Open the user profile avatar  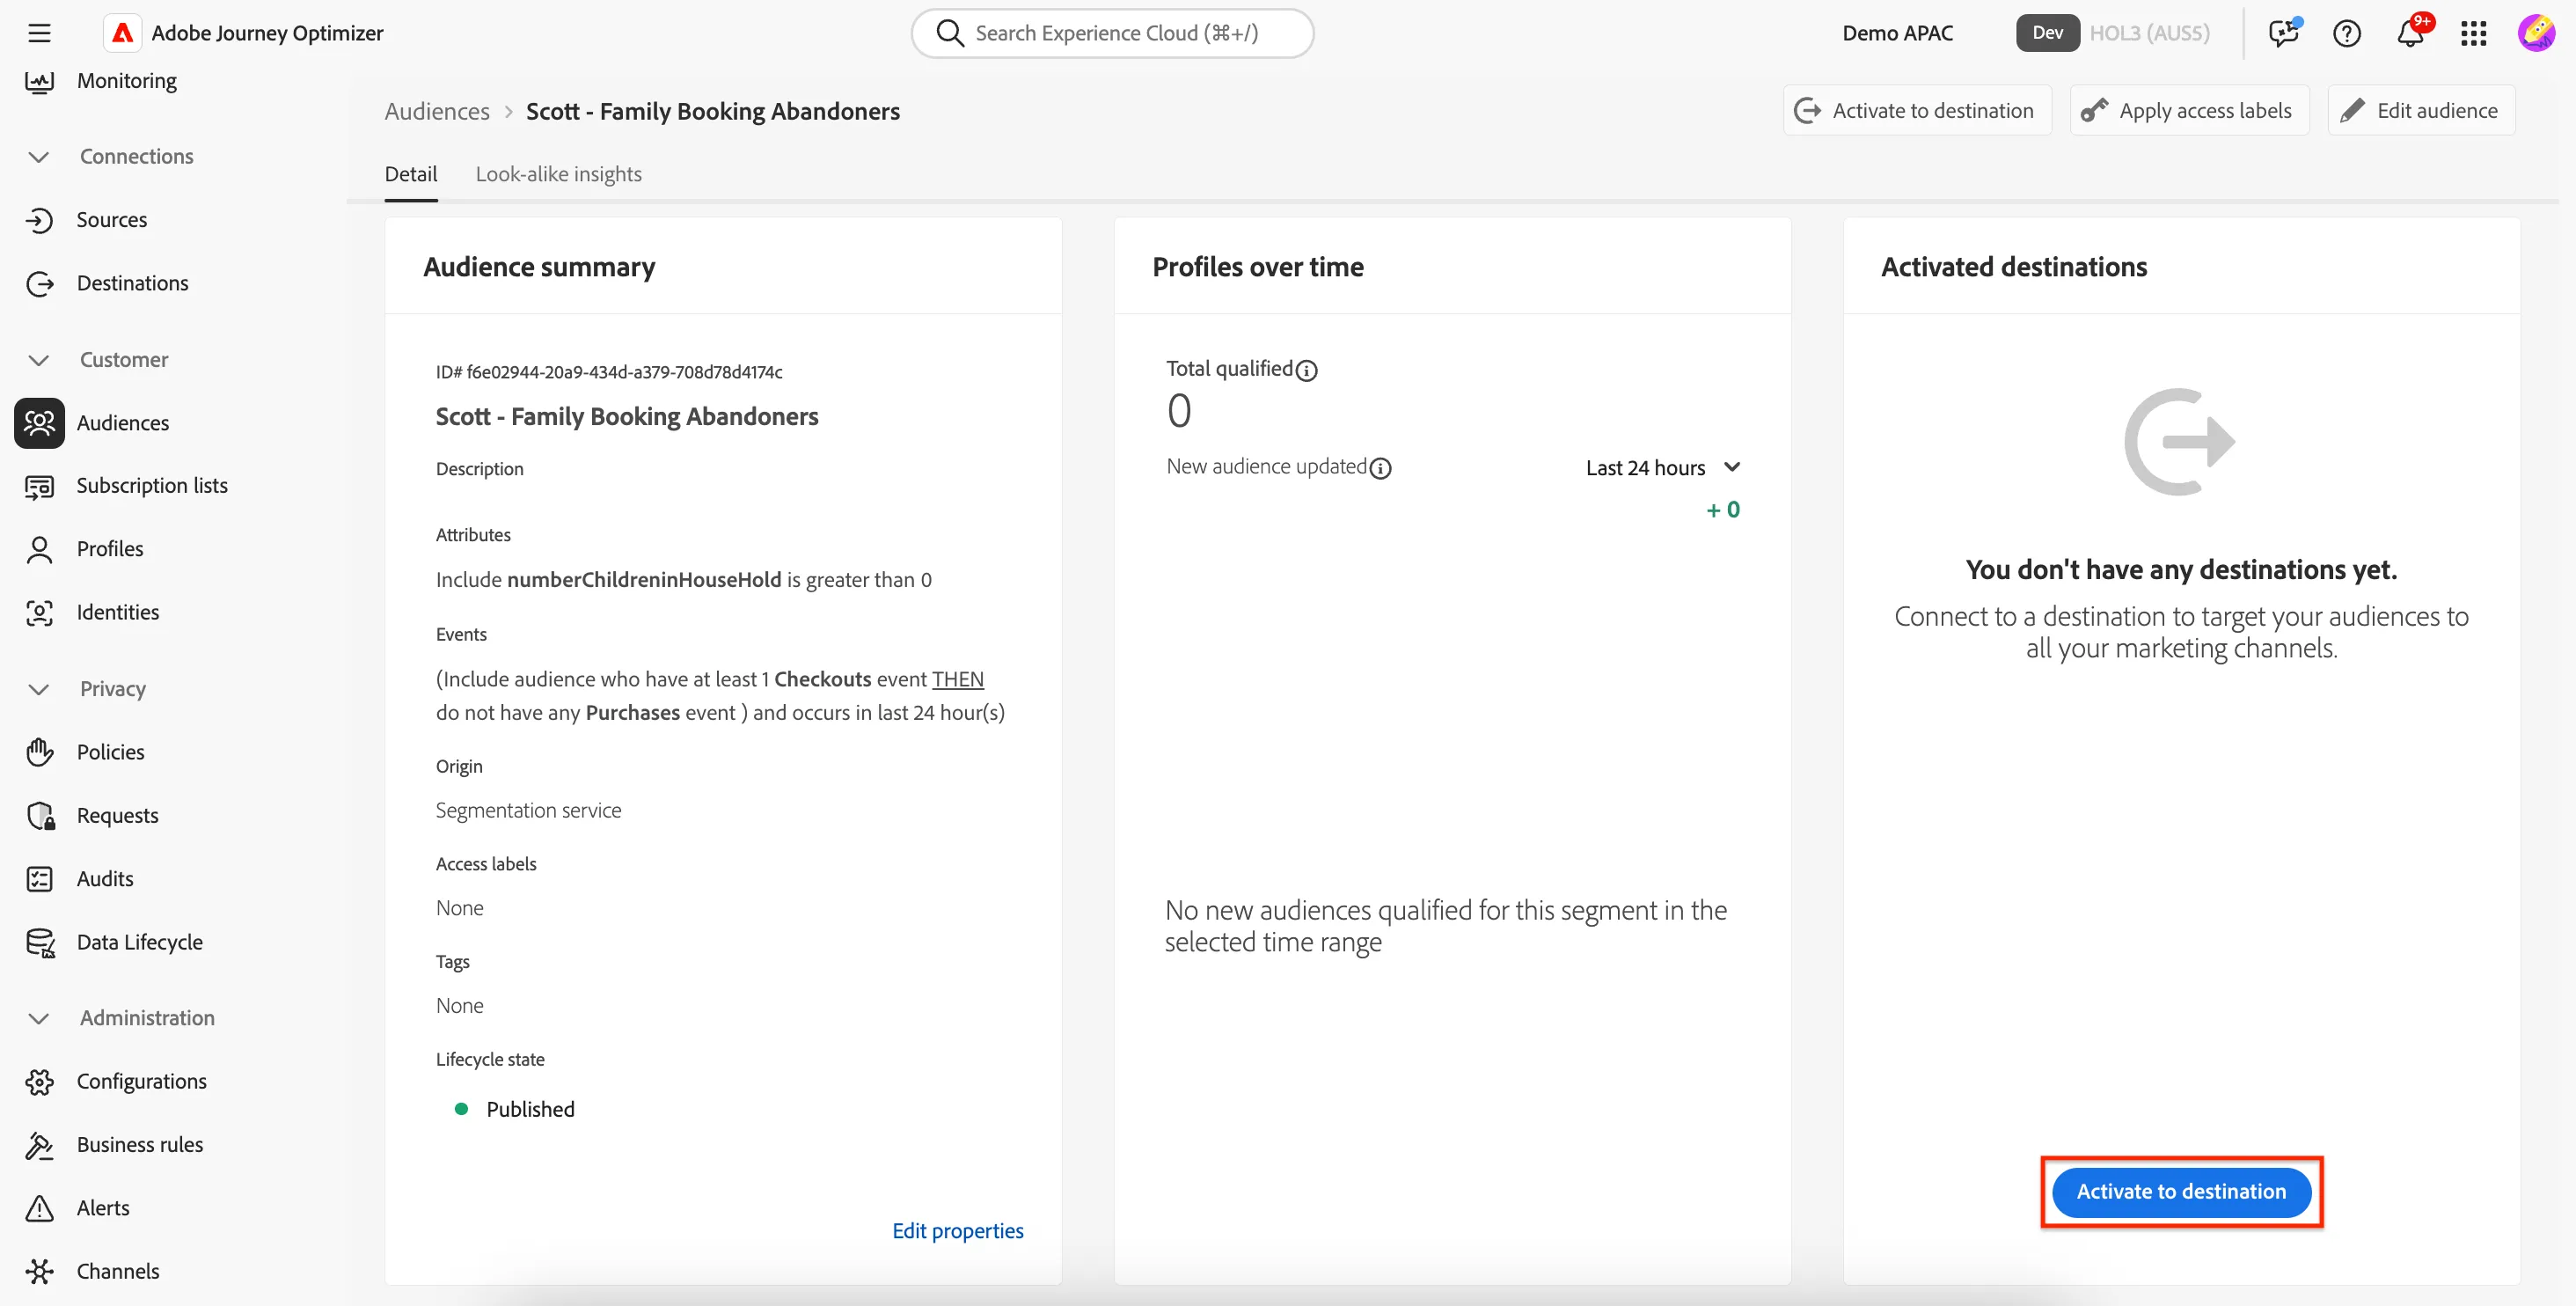click(x=2536, y=33)
